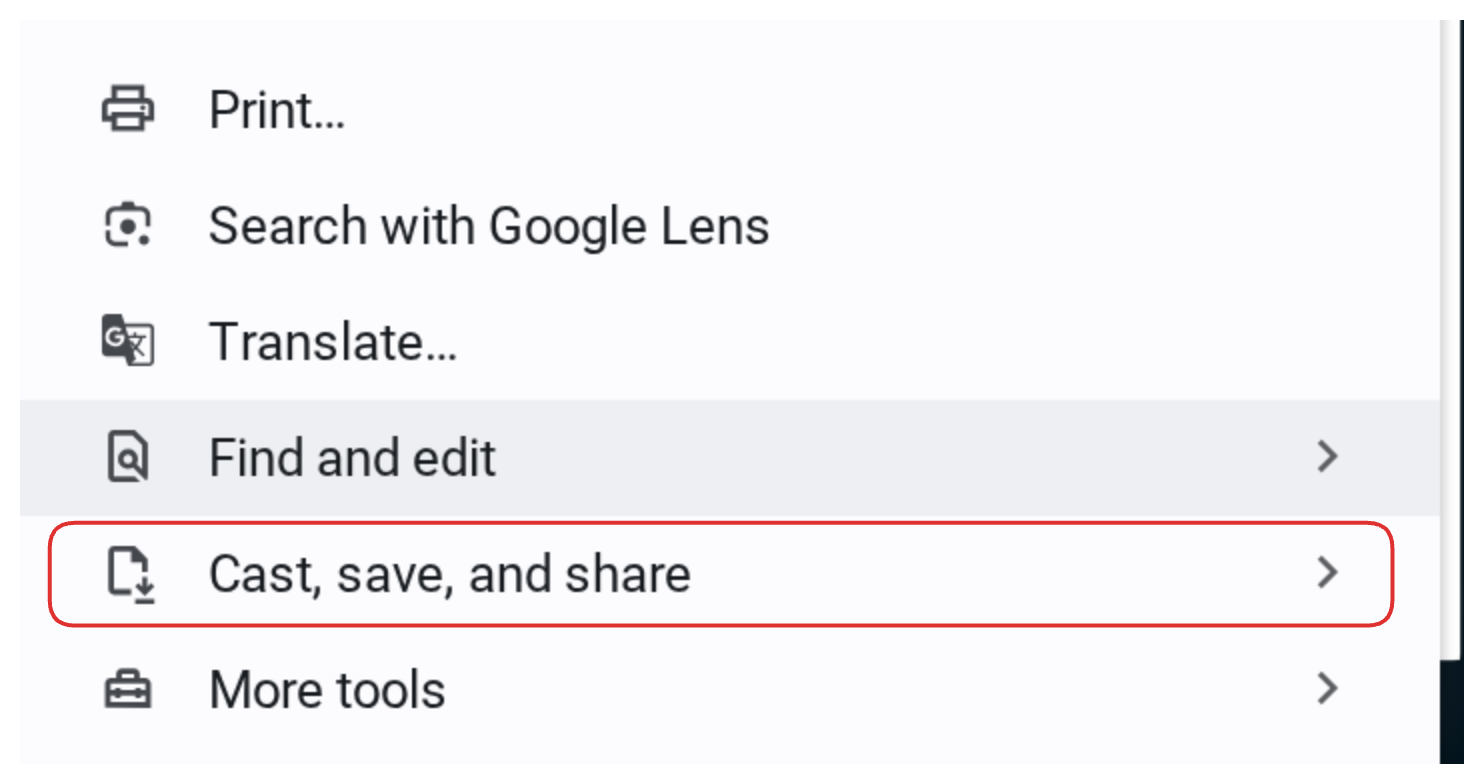Select Search with Google Lens text
Image resolution: width=1484 pixels, height=784 pixels.
click(x=488, y=225)
